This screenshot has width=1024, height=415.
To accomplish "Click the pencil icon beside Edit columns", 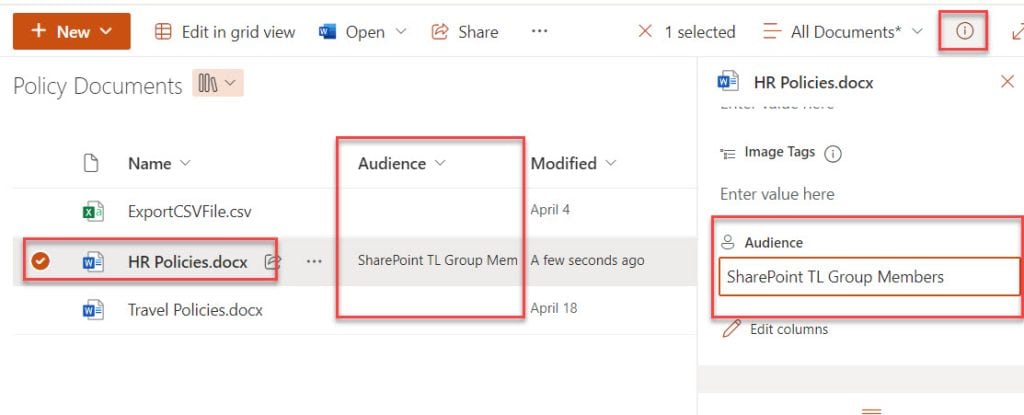I will pyautogui.click(x=732, y=328).
